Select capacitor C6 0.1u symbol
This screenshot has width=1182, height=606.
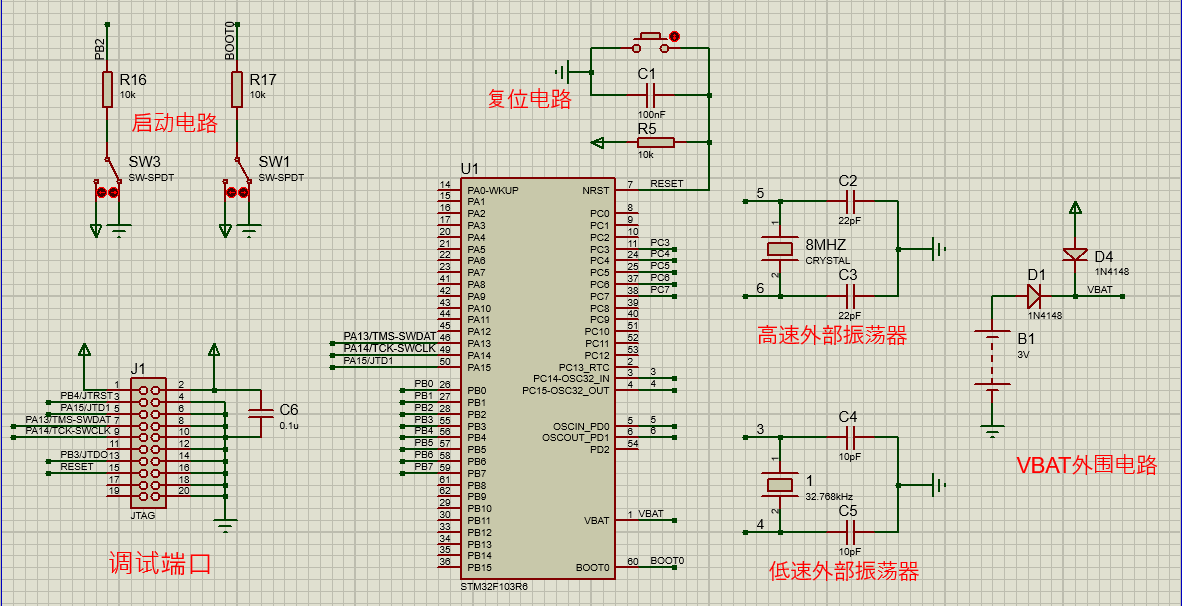260,412
